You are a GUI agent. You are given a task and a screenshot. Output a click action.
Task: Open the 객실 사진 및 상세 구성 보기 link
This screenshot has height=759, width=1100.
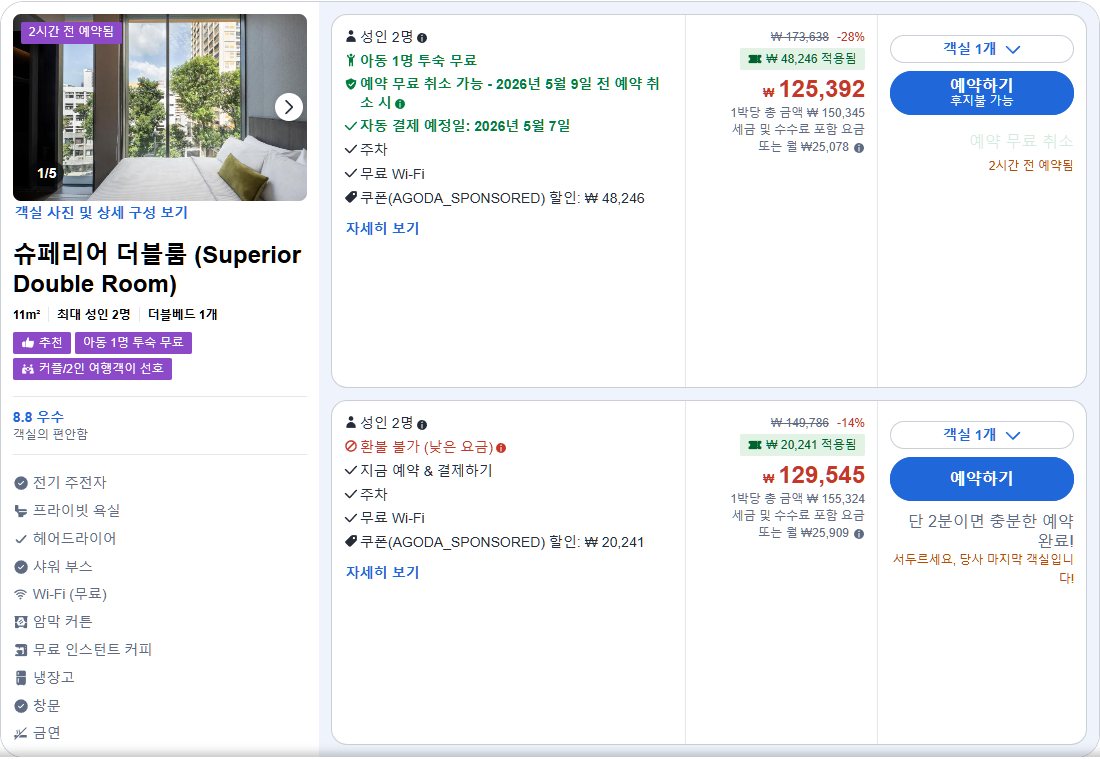pyautogui.click(x=103, y=212)
